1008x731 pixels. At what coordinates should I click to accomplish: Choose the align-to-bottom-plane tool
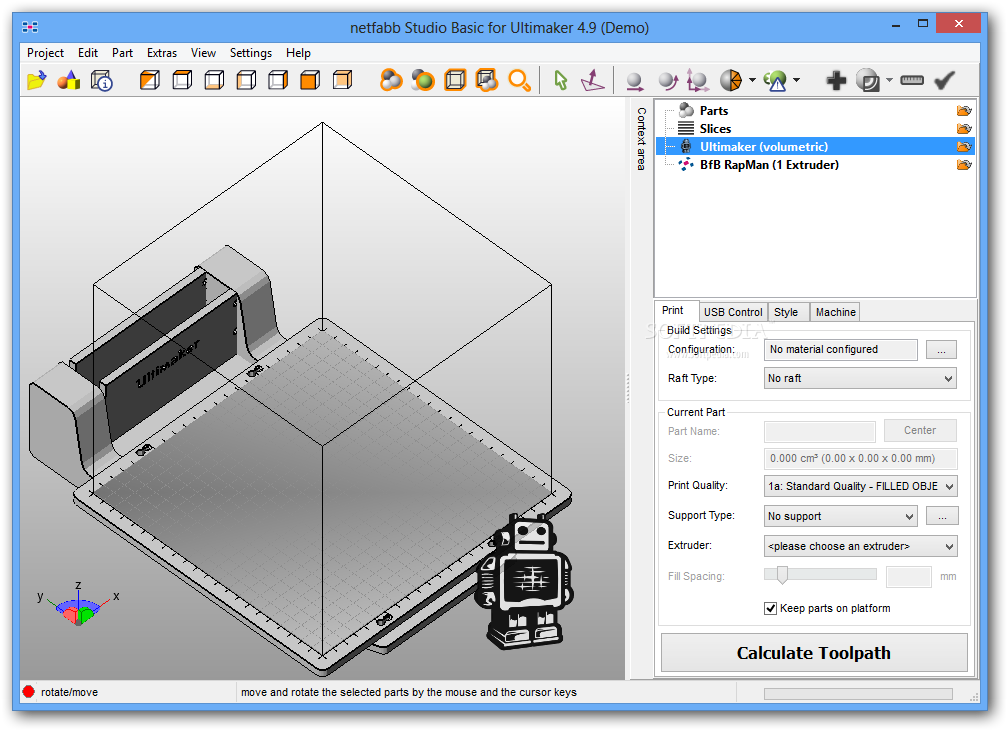(x=592, y=80)
